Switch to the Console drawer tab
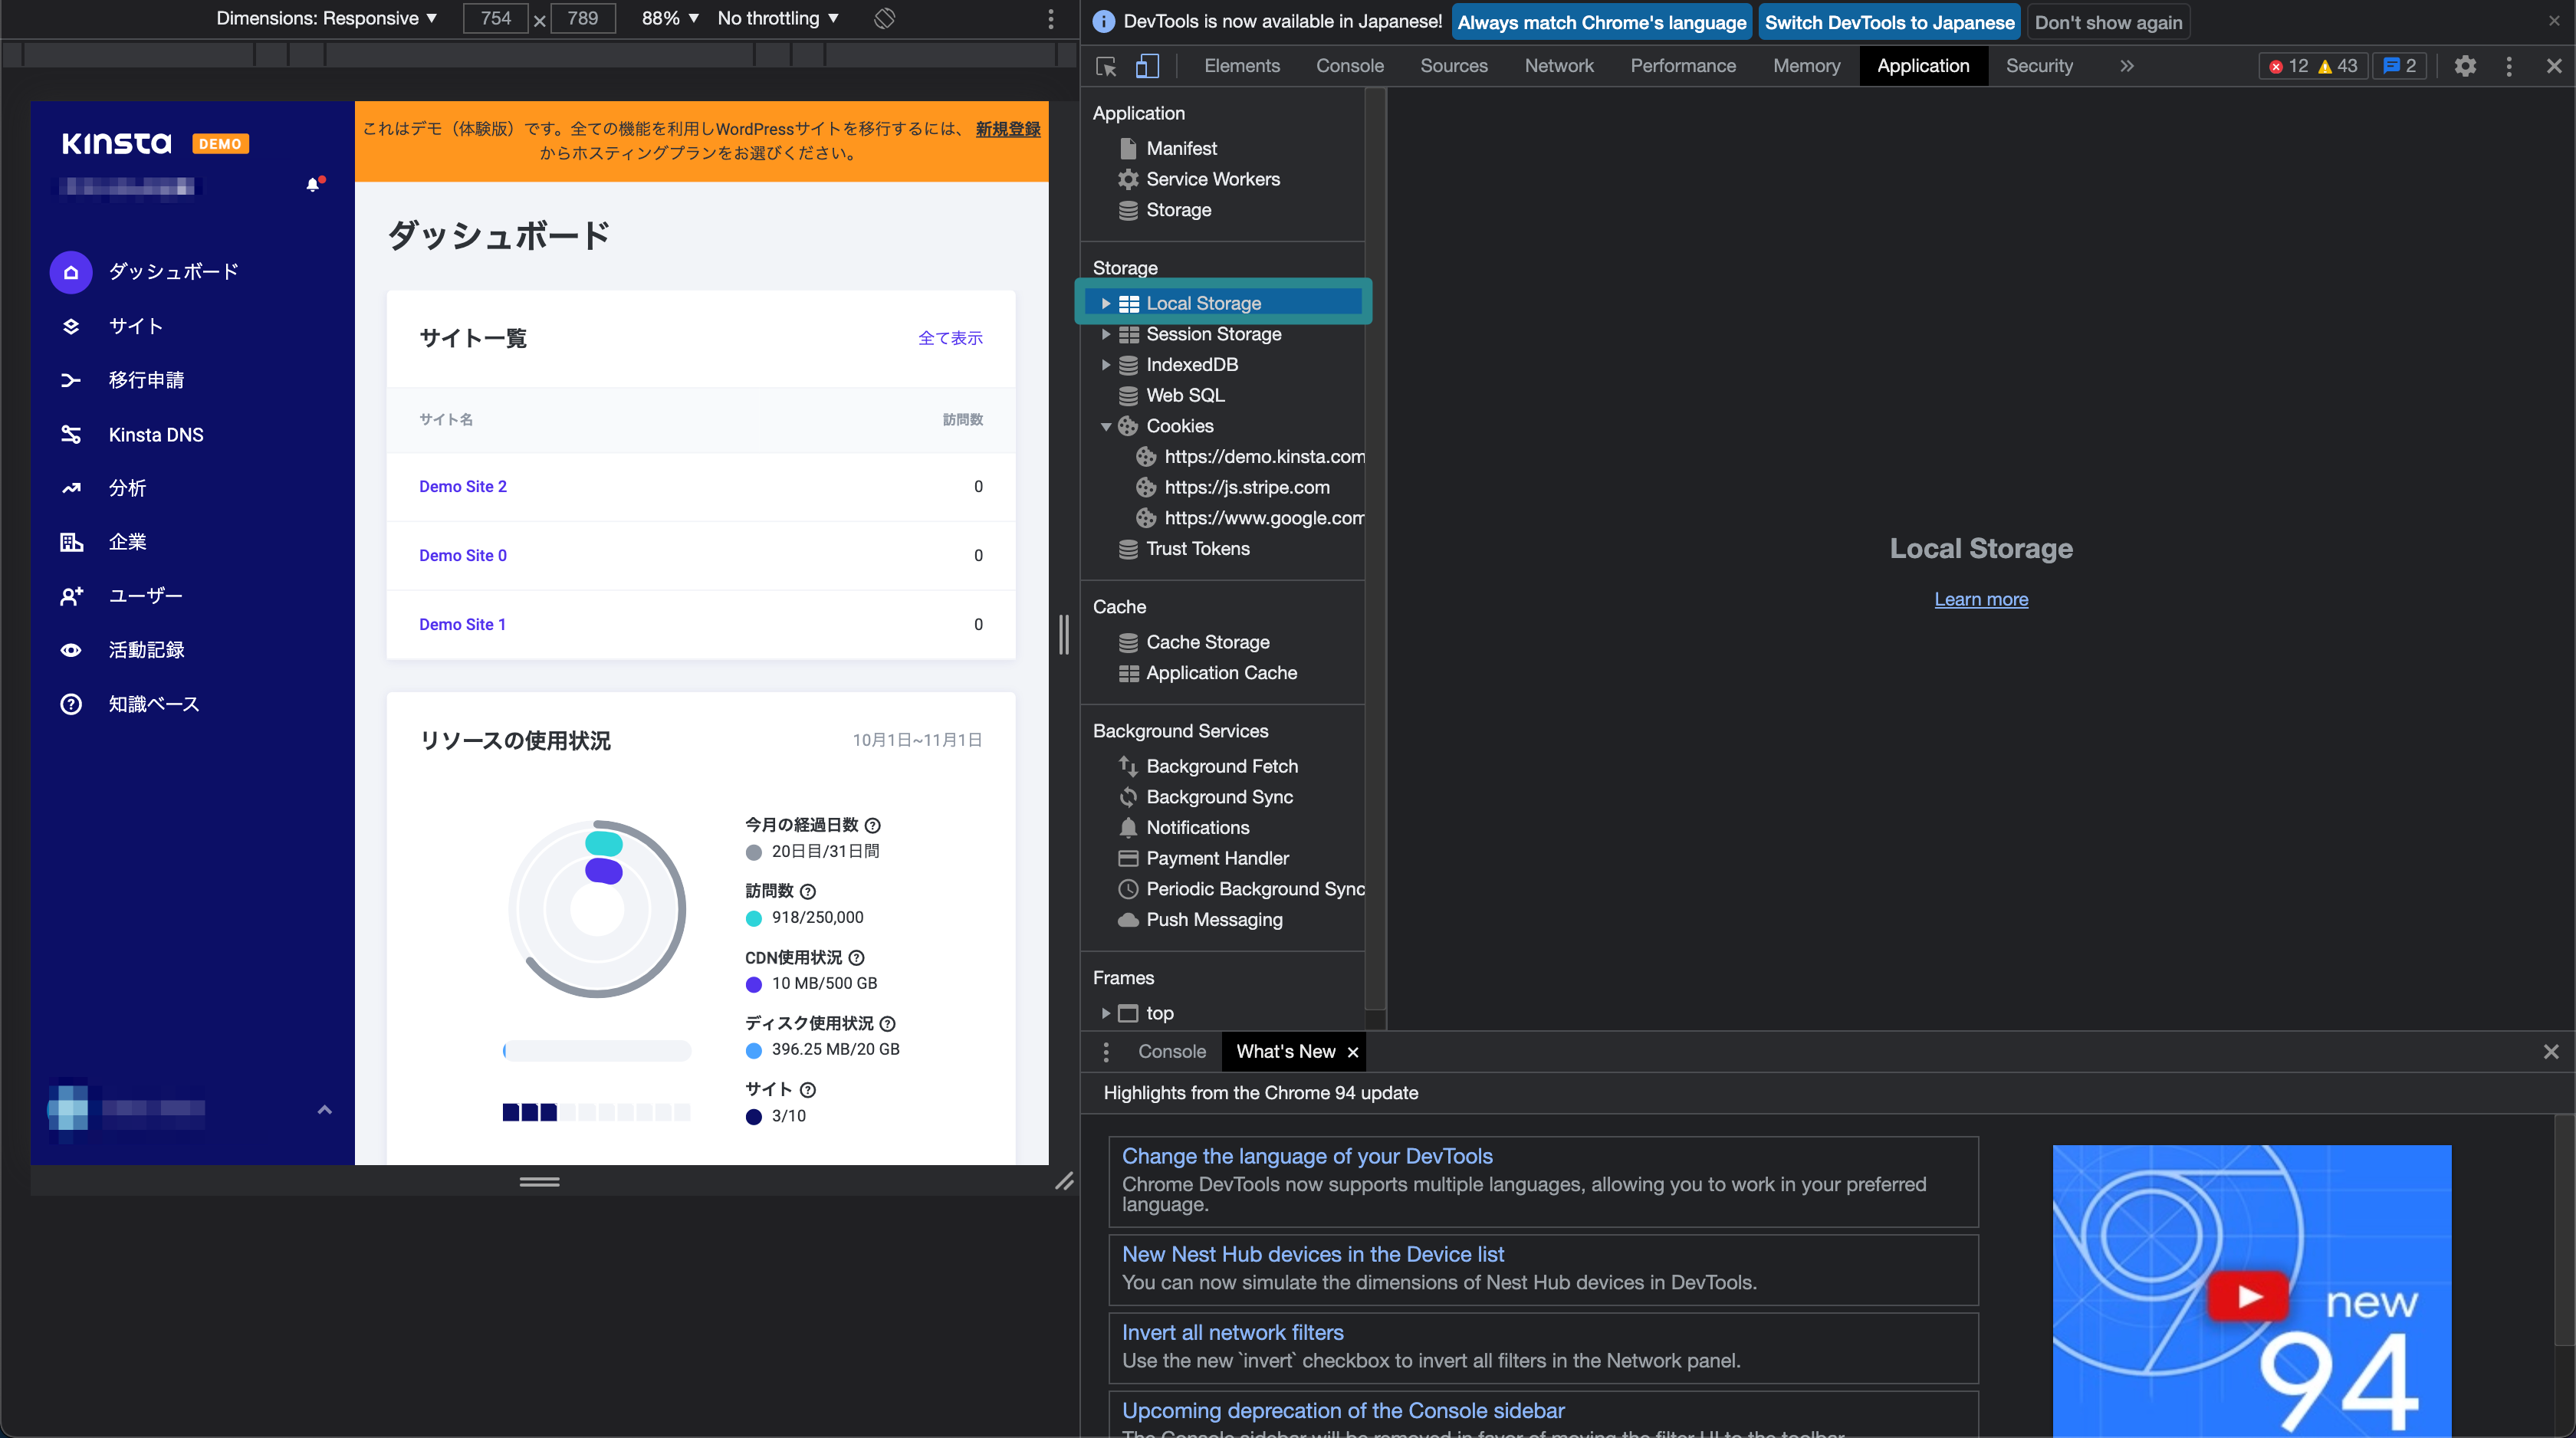Viewport: 2576px width, 1438px height. pos(1171,1051)
